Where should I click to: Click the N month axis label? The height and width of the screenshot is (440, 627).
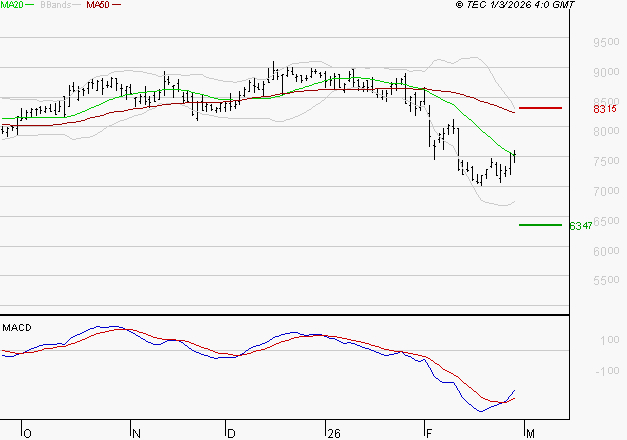[x=136, y=434]
